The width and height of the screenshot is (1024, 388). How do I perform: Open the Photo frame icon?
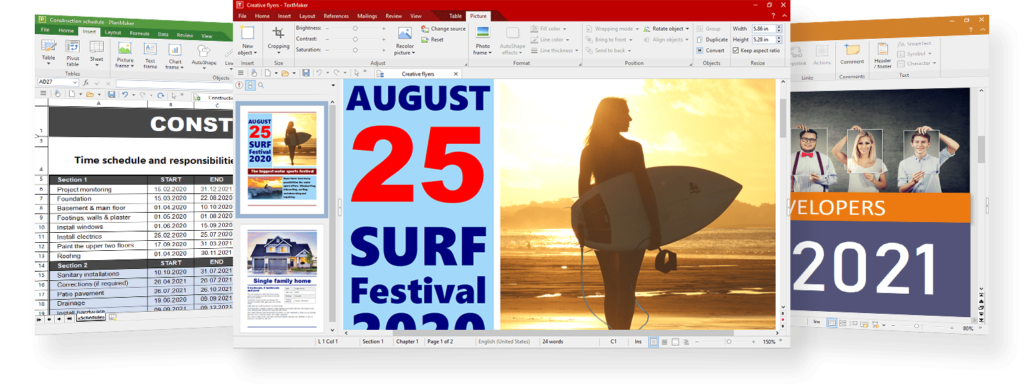[x=483, y=33]
